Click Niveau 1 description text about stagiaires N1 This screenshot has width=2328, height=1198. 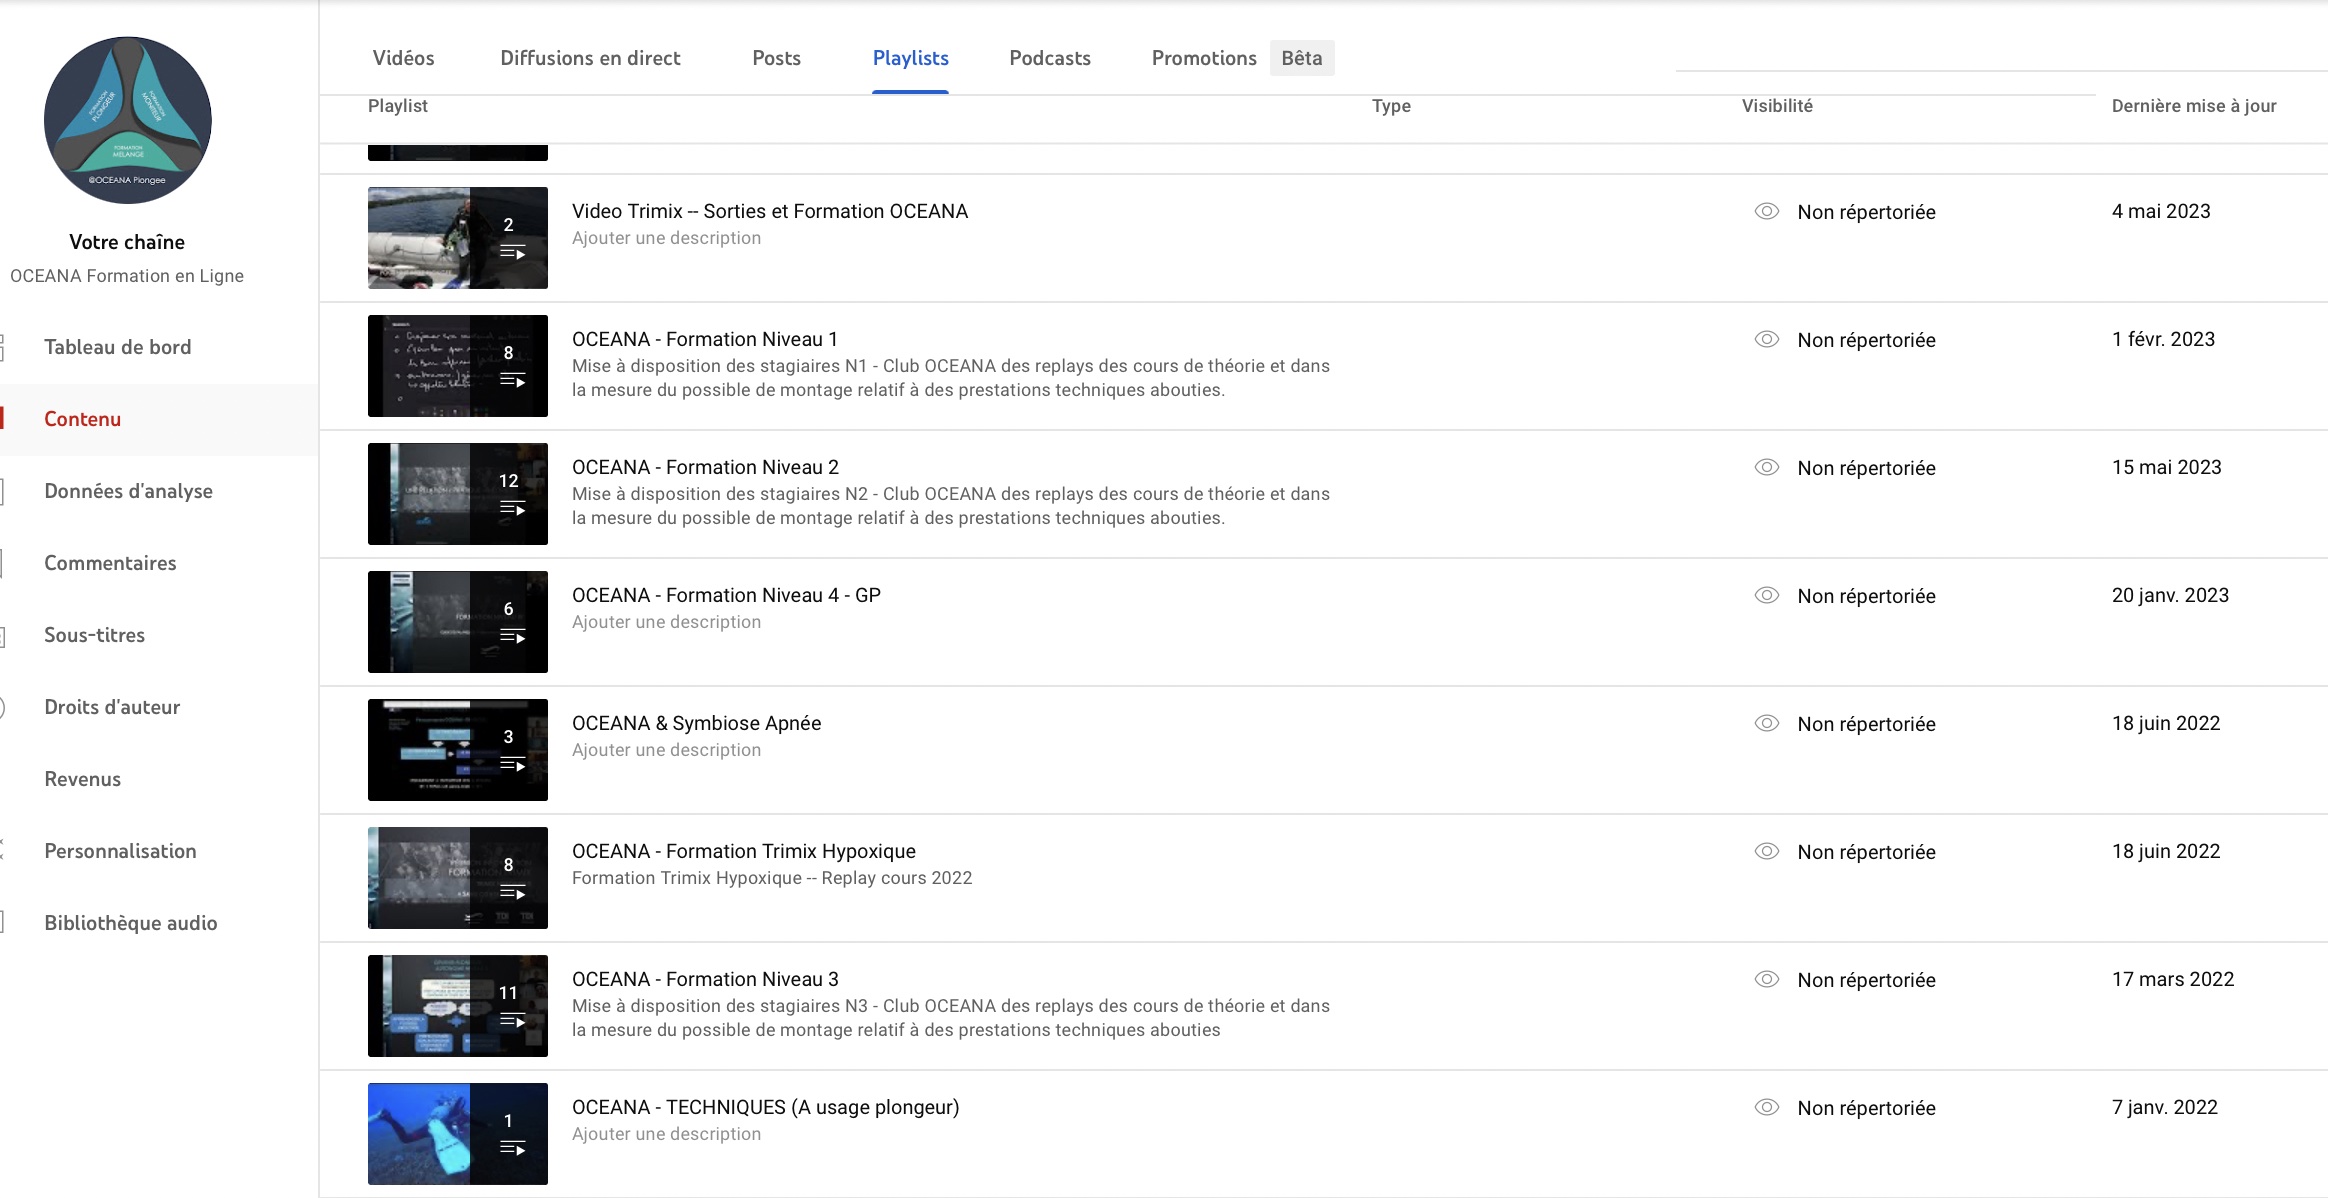951,378
